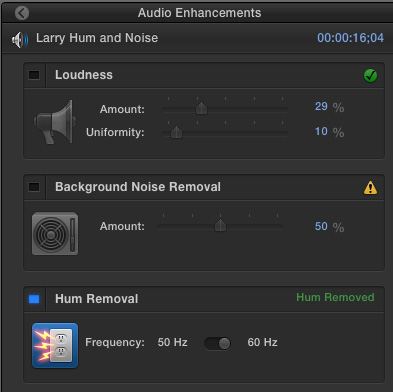Screen dimensions: 393x392
Task: Toggle the 50 Hz / 60 Hz frequency switch
Action: pos(217,343)
